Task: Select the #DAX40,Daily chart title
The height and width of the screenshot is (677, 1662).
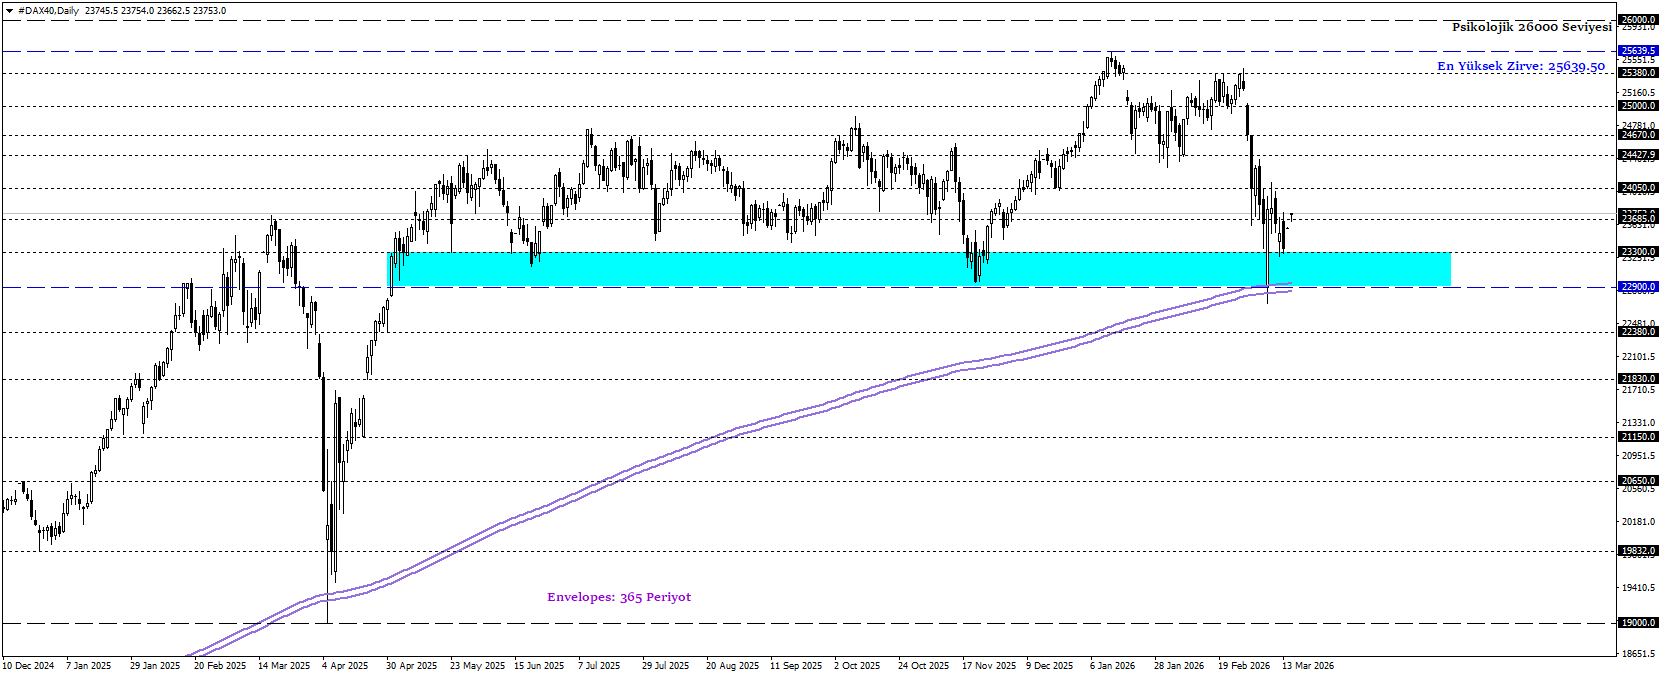Action: click(50, 11)
